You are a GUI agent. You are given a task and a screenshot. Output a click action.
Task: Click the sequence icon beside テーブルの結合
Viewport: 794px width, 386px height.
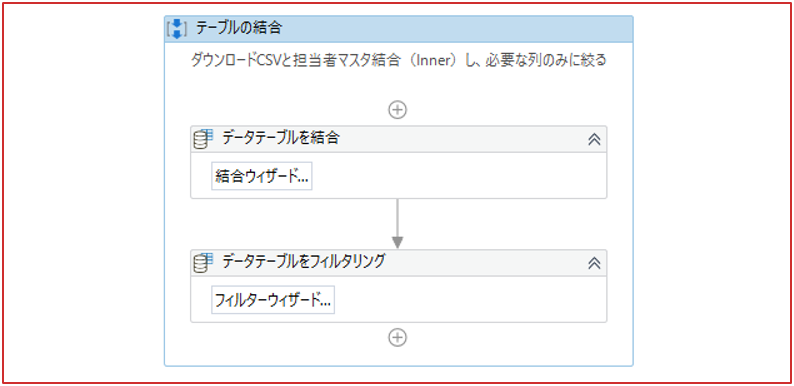click(x=177, y=29)
